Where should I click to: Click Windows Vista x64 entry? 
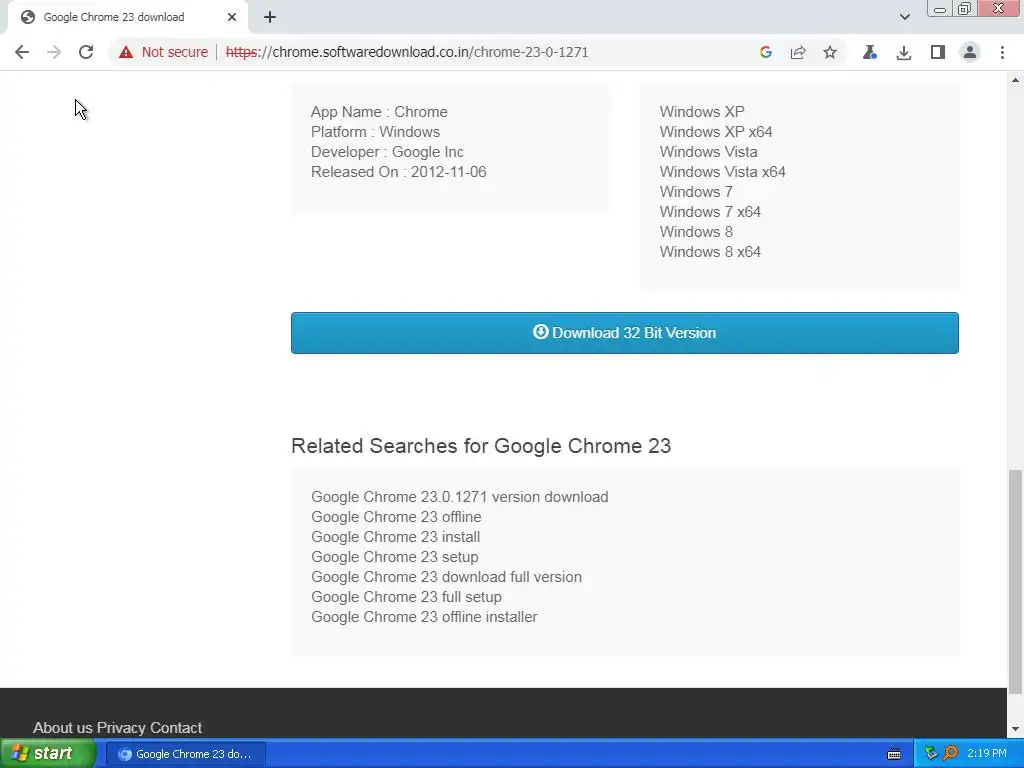(x=723, y=172)
